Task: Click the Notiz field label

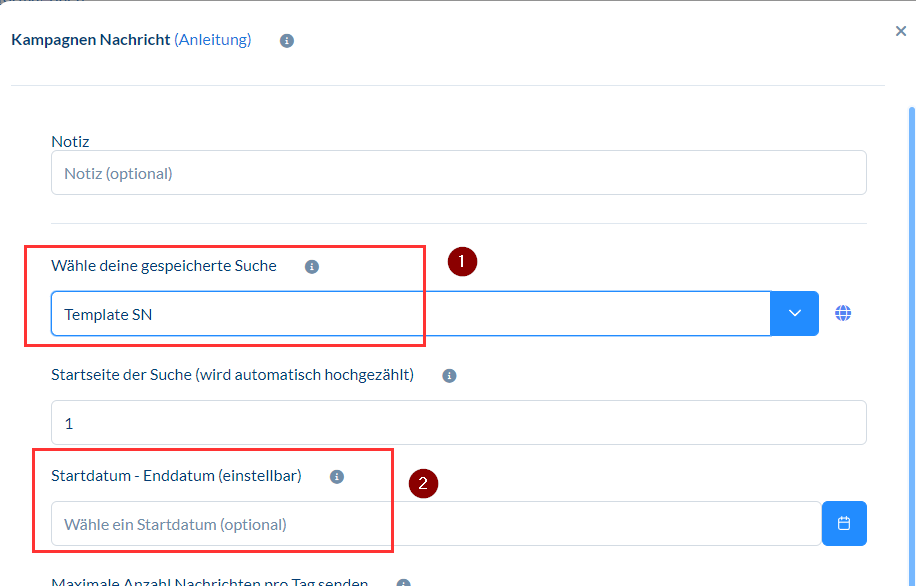Action: (70, 142)
